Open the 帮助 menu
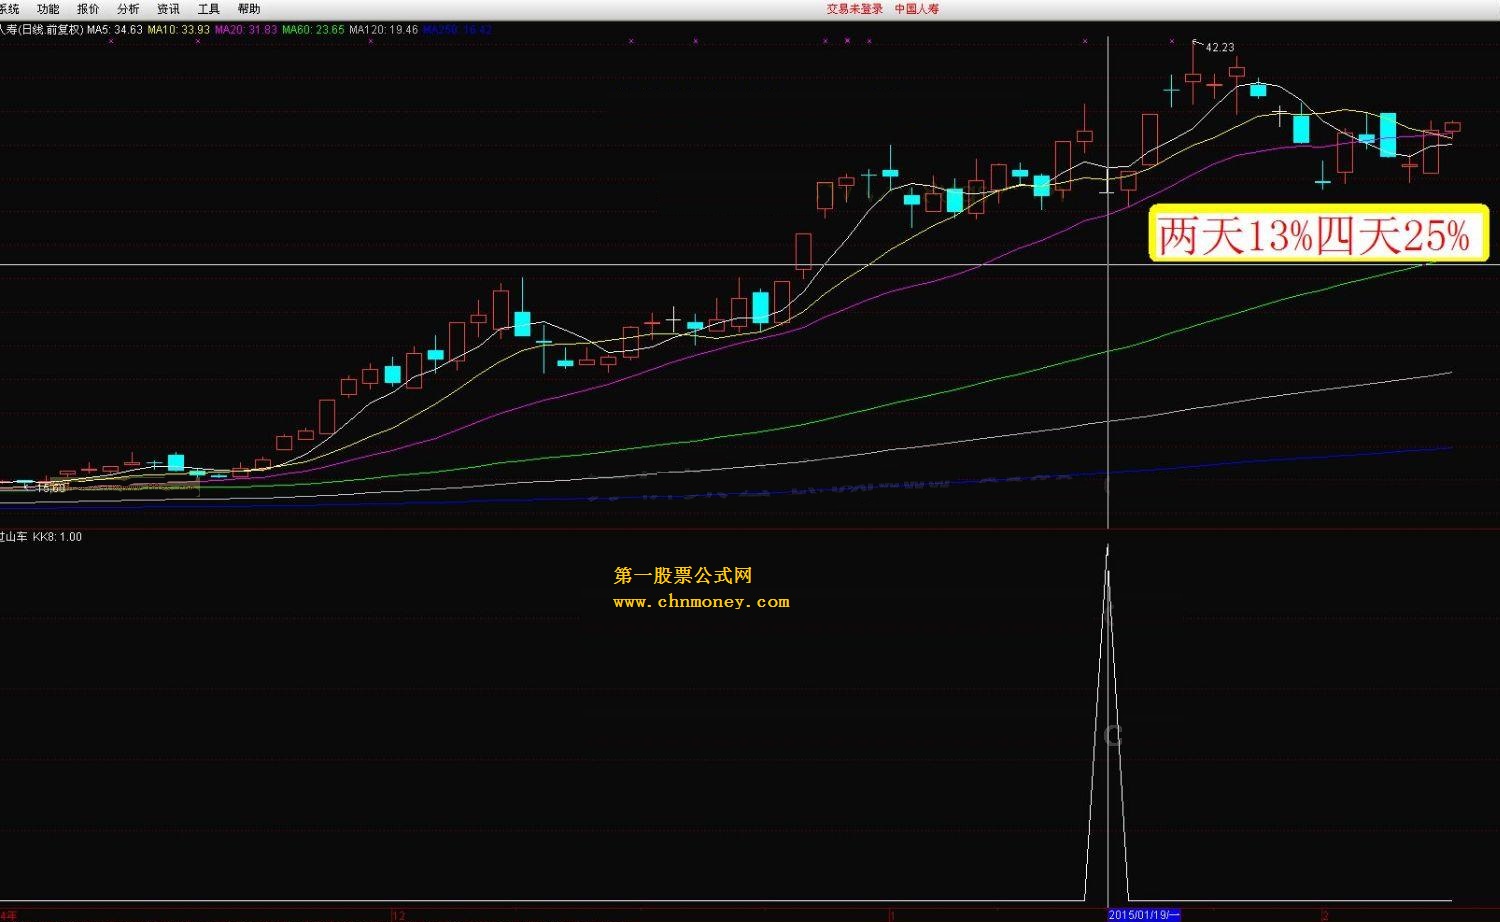1500x922 pixels. 249,9
